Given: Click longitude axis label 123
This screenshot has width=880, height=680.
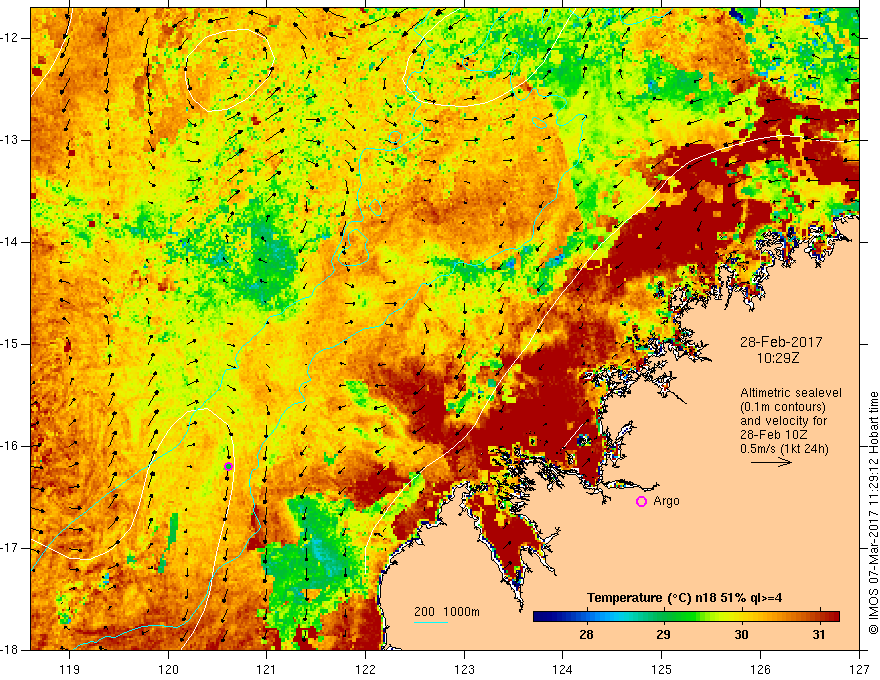Looking at the screenshot, I should pos(464,669).
